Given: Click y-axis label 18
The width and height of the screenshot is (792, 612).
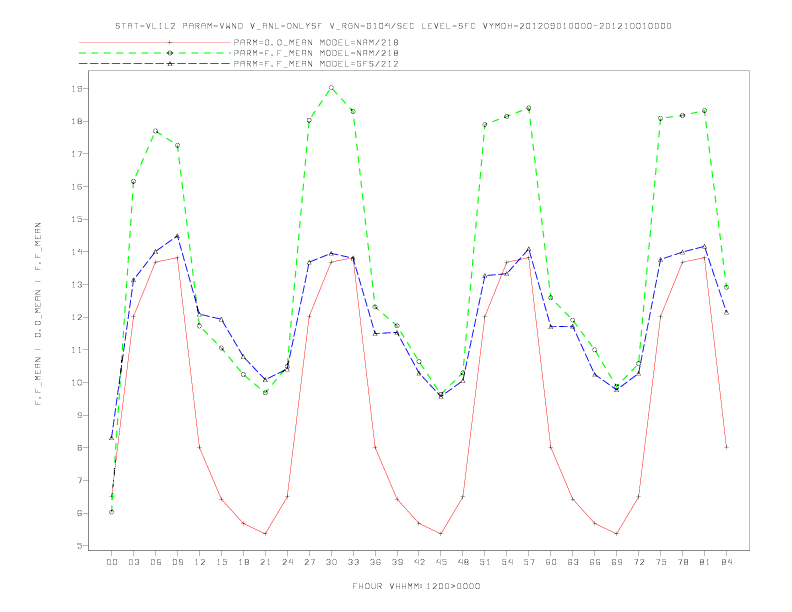Looking at the screenshot, I should point(77,121).
